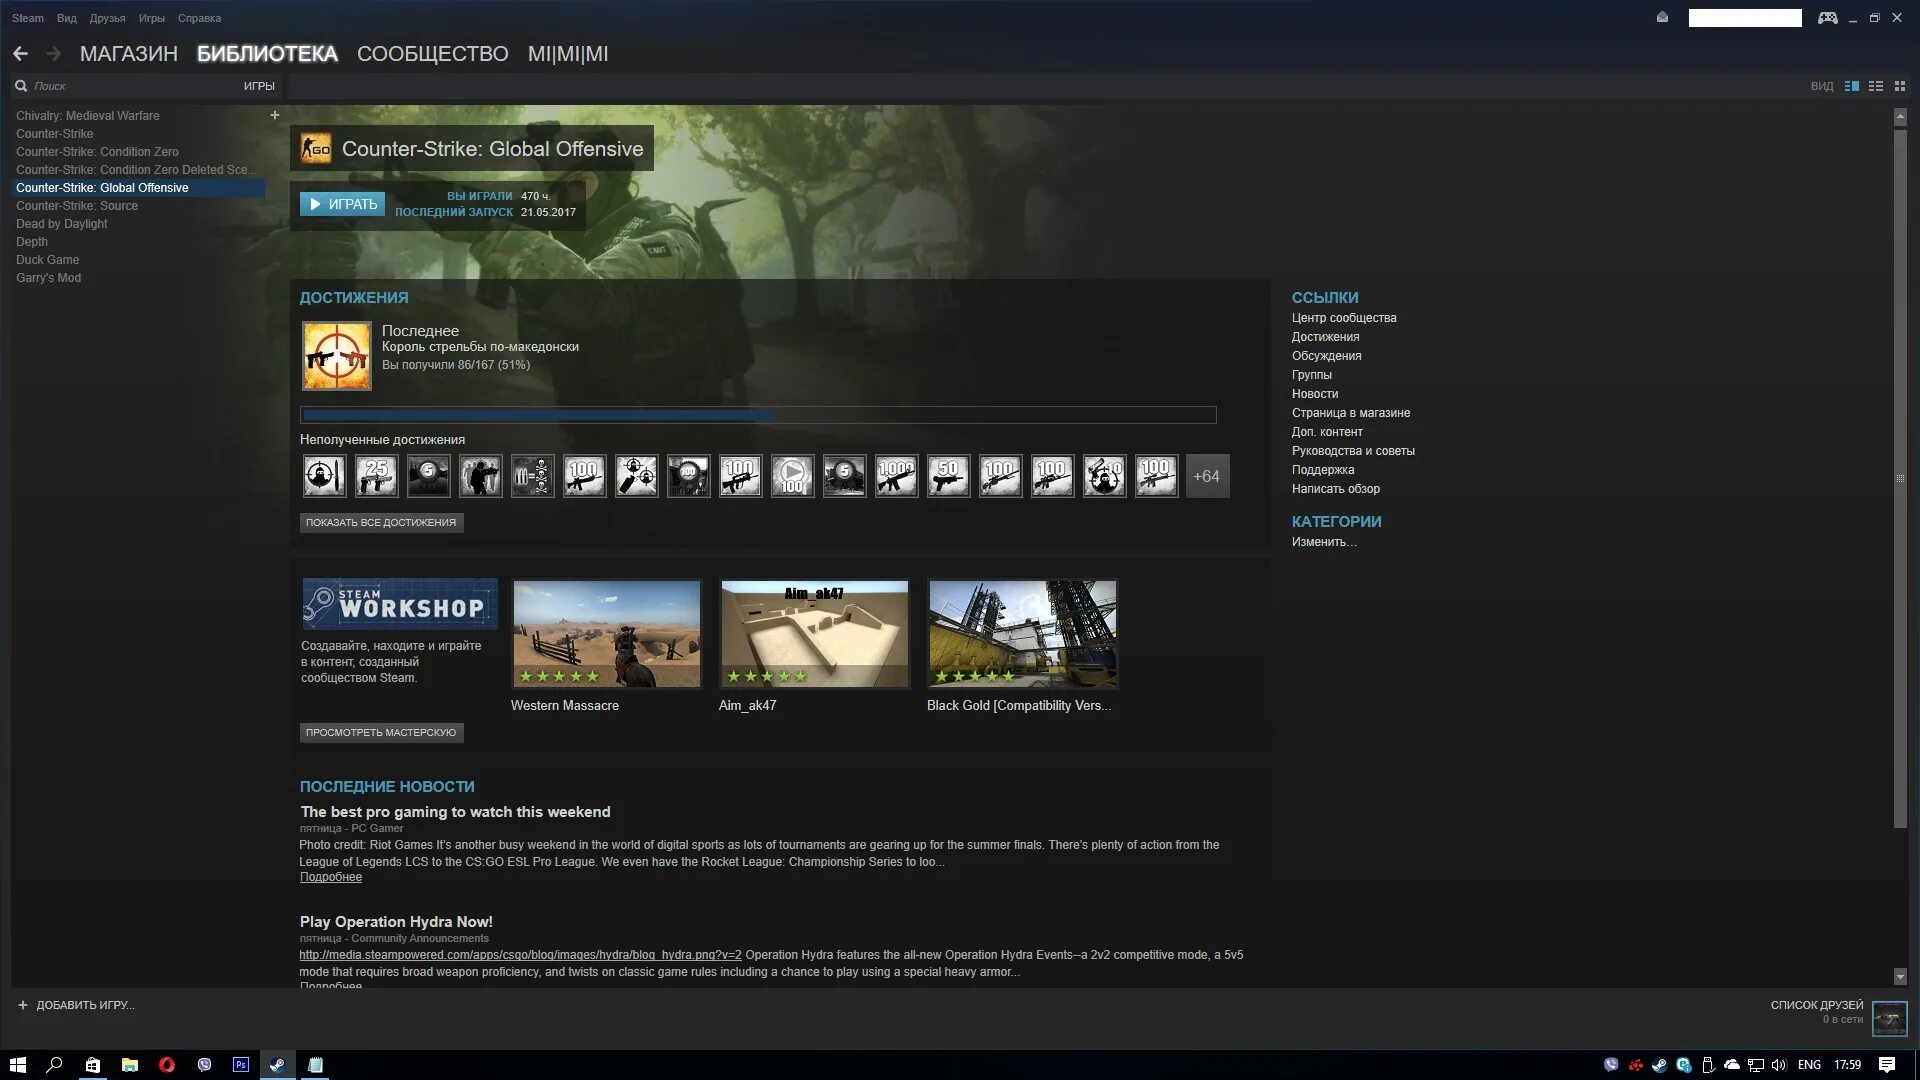Screen dimensions: 1920x1080
Task: Switch library to detail view
Action: click(1852, 86)
